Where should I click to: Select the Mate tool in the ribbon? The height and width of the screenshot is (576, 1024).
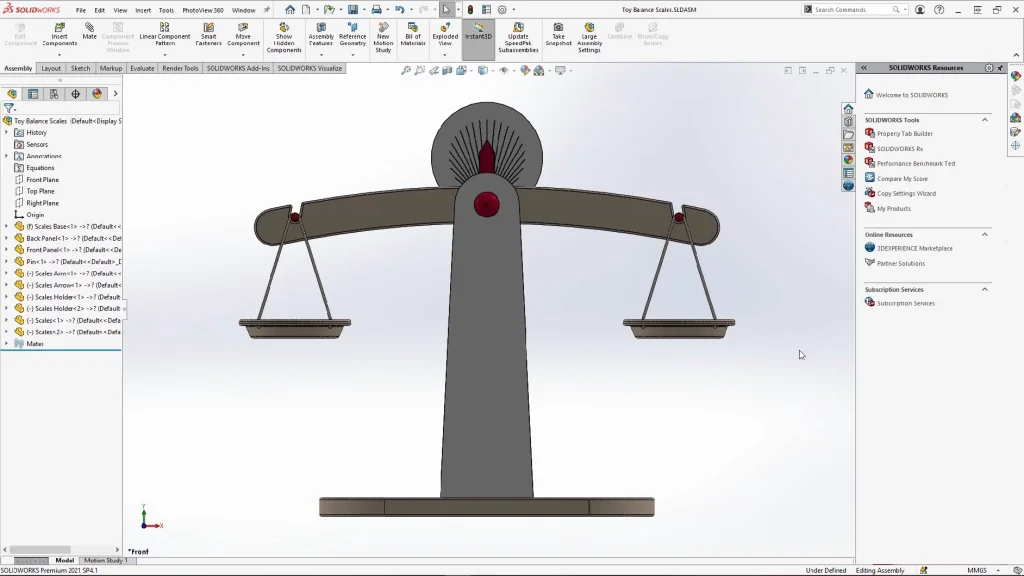[89, 31]
